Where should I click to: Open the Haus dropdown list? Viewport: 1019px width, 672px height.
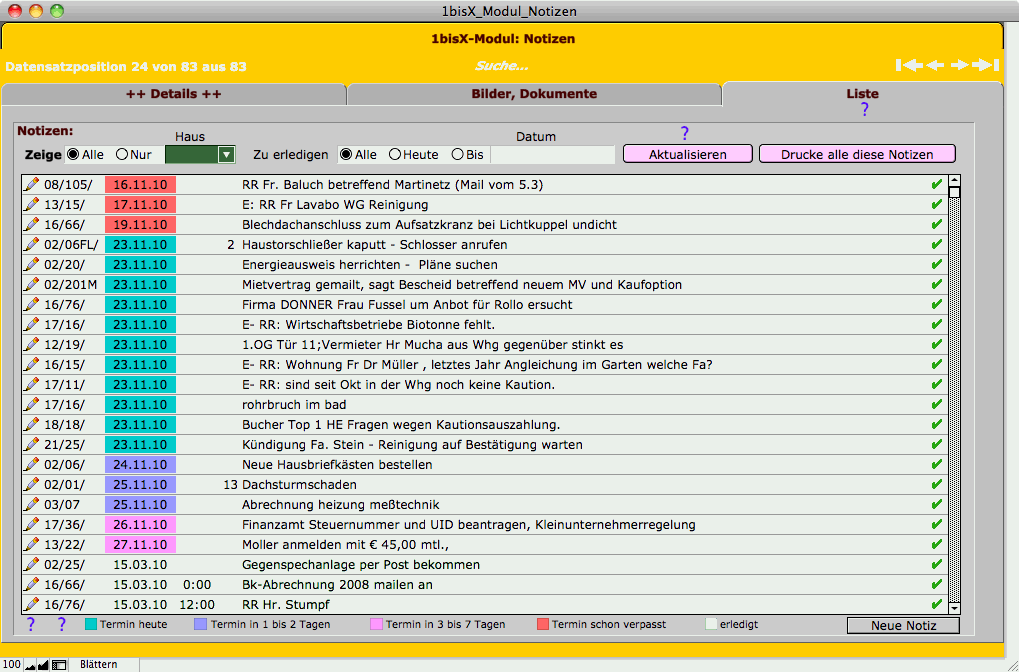pos(226,155)
